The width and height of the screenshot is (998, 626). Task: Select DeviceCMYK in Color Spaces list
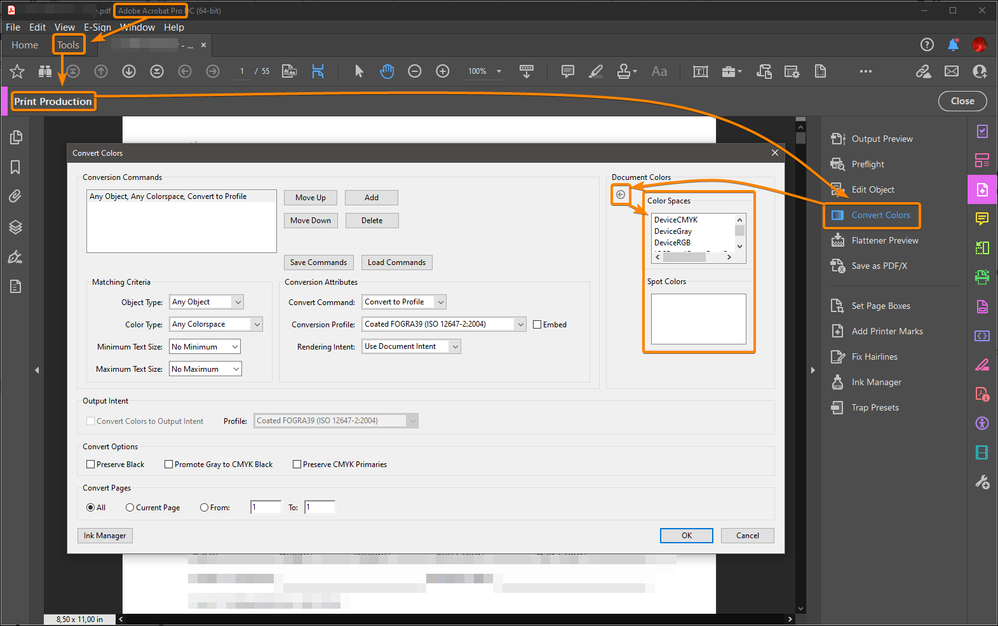[676, 220]
